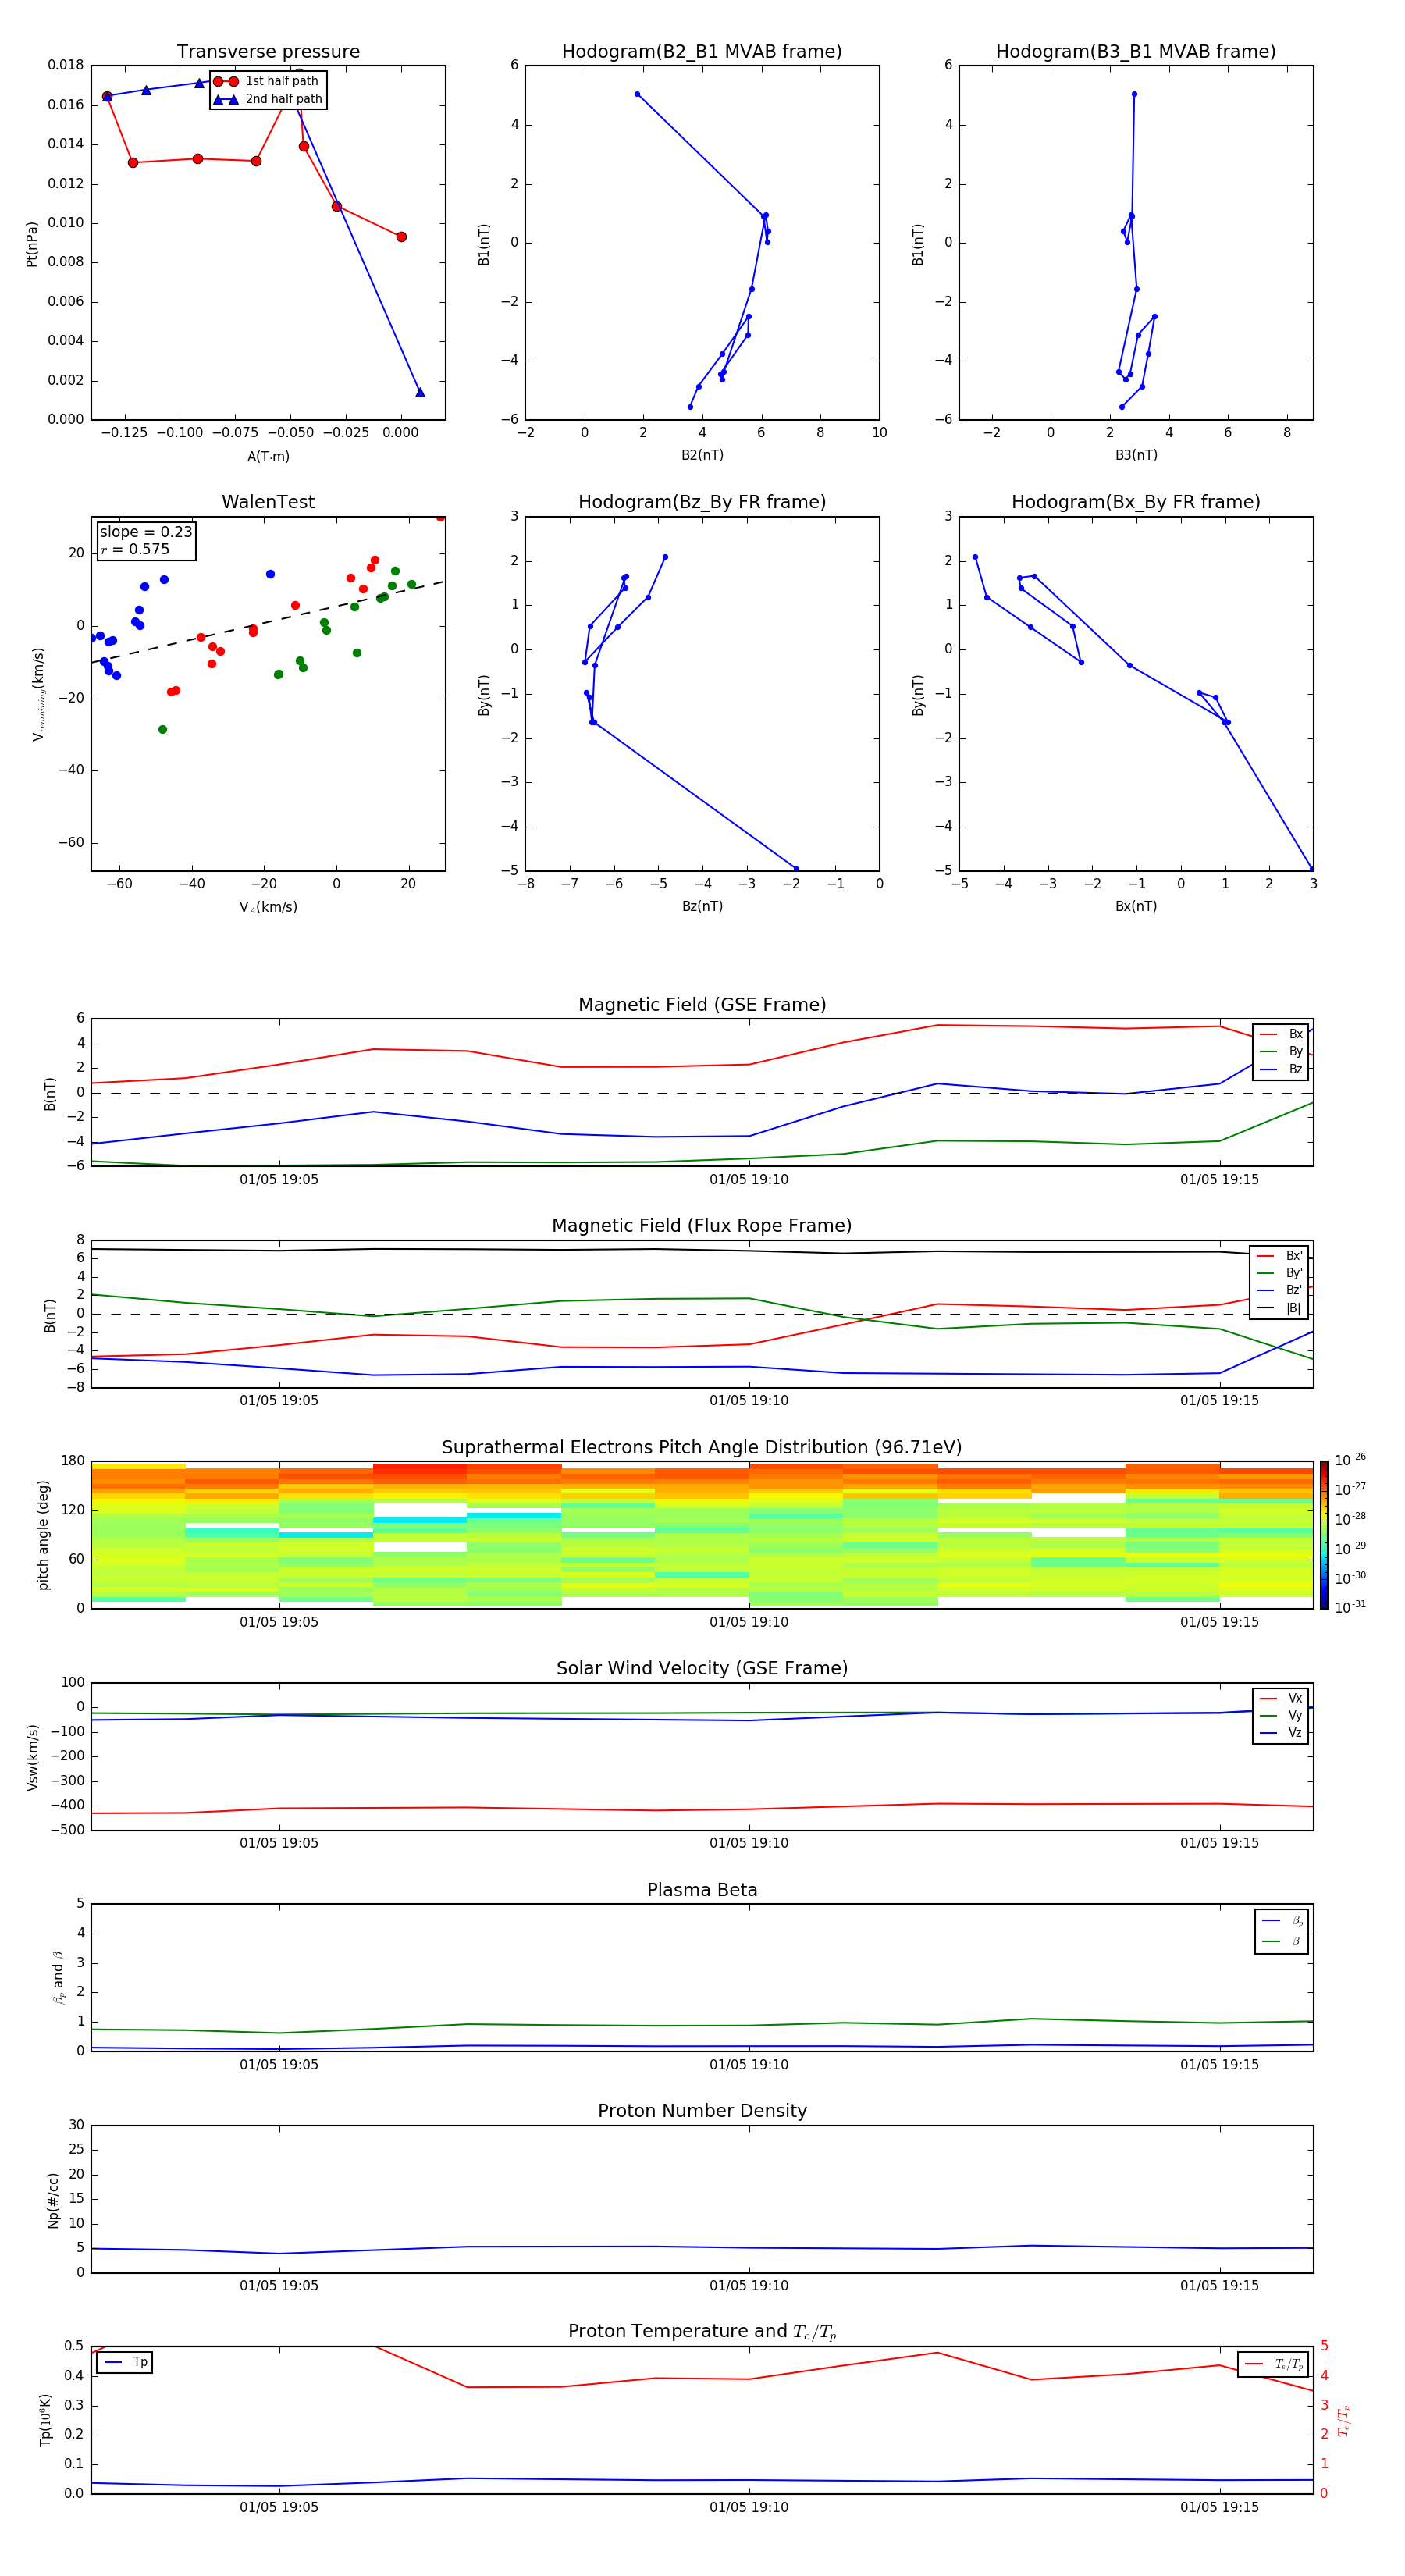Click Vy in the solar wind legend

click(x=1282, y=1715)
